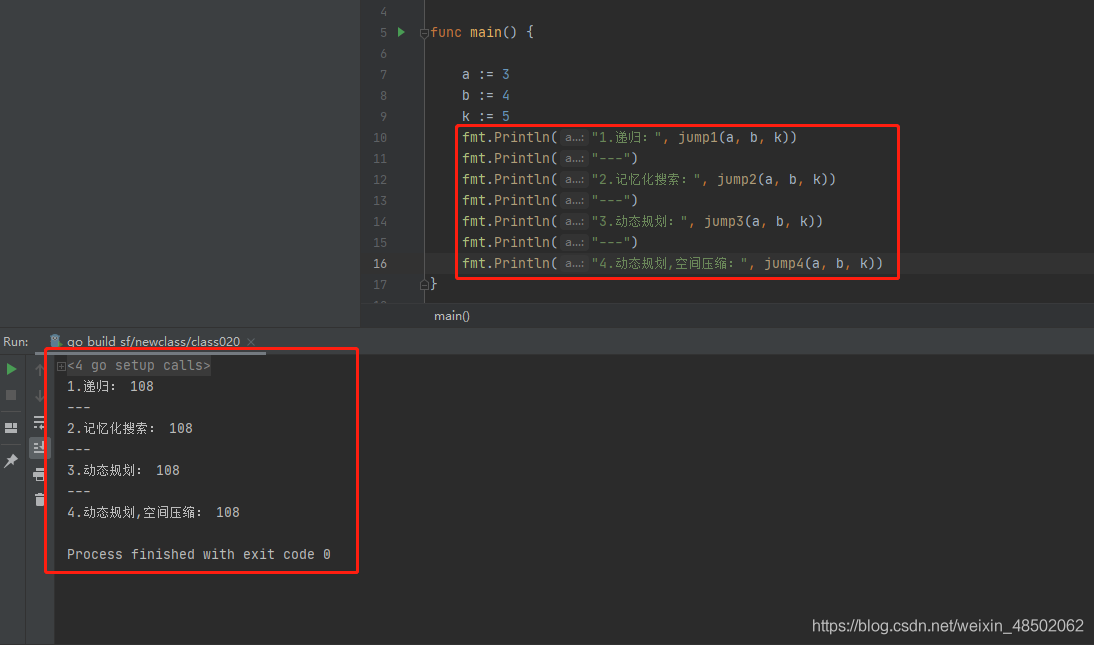
Task: Click the jump3(a, b, k) call
Action: pos(760,221)
